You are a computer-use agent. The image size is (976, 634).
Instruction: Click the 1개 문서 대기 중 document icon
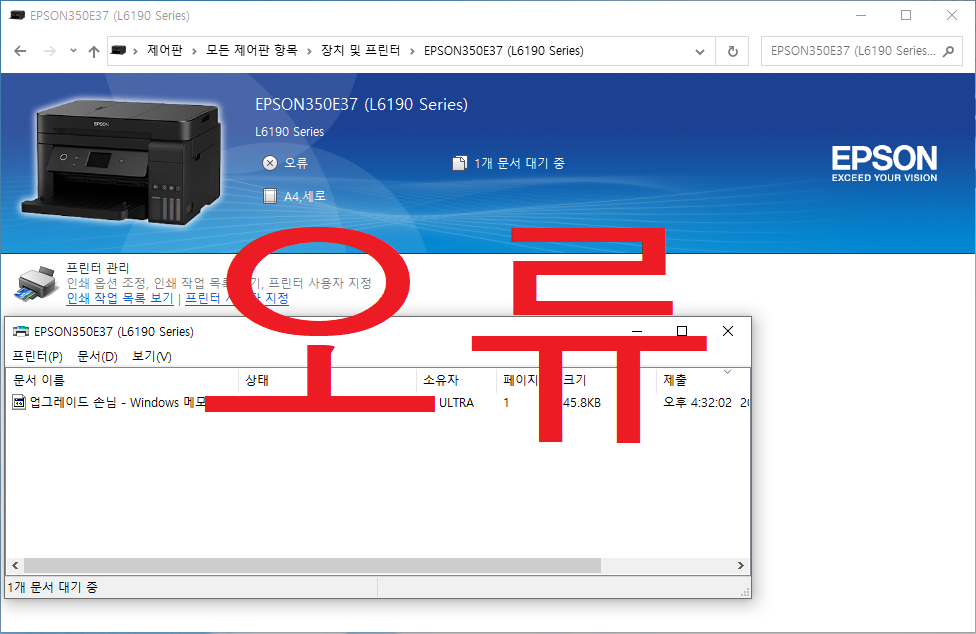[x=459, y=163]
